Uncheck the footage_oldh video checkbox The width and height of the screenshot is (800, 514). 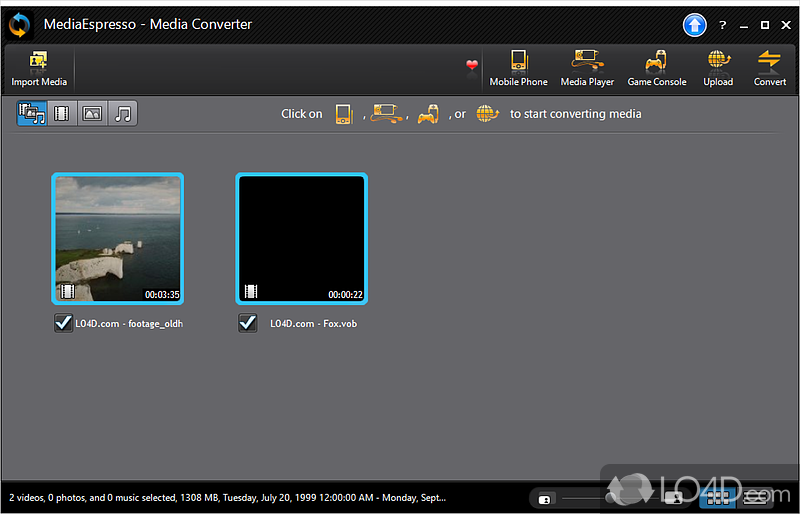[63, 323]
